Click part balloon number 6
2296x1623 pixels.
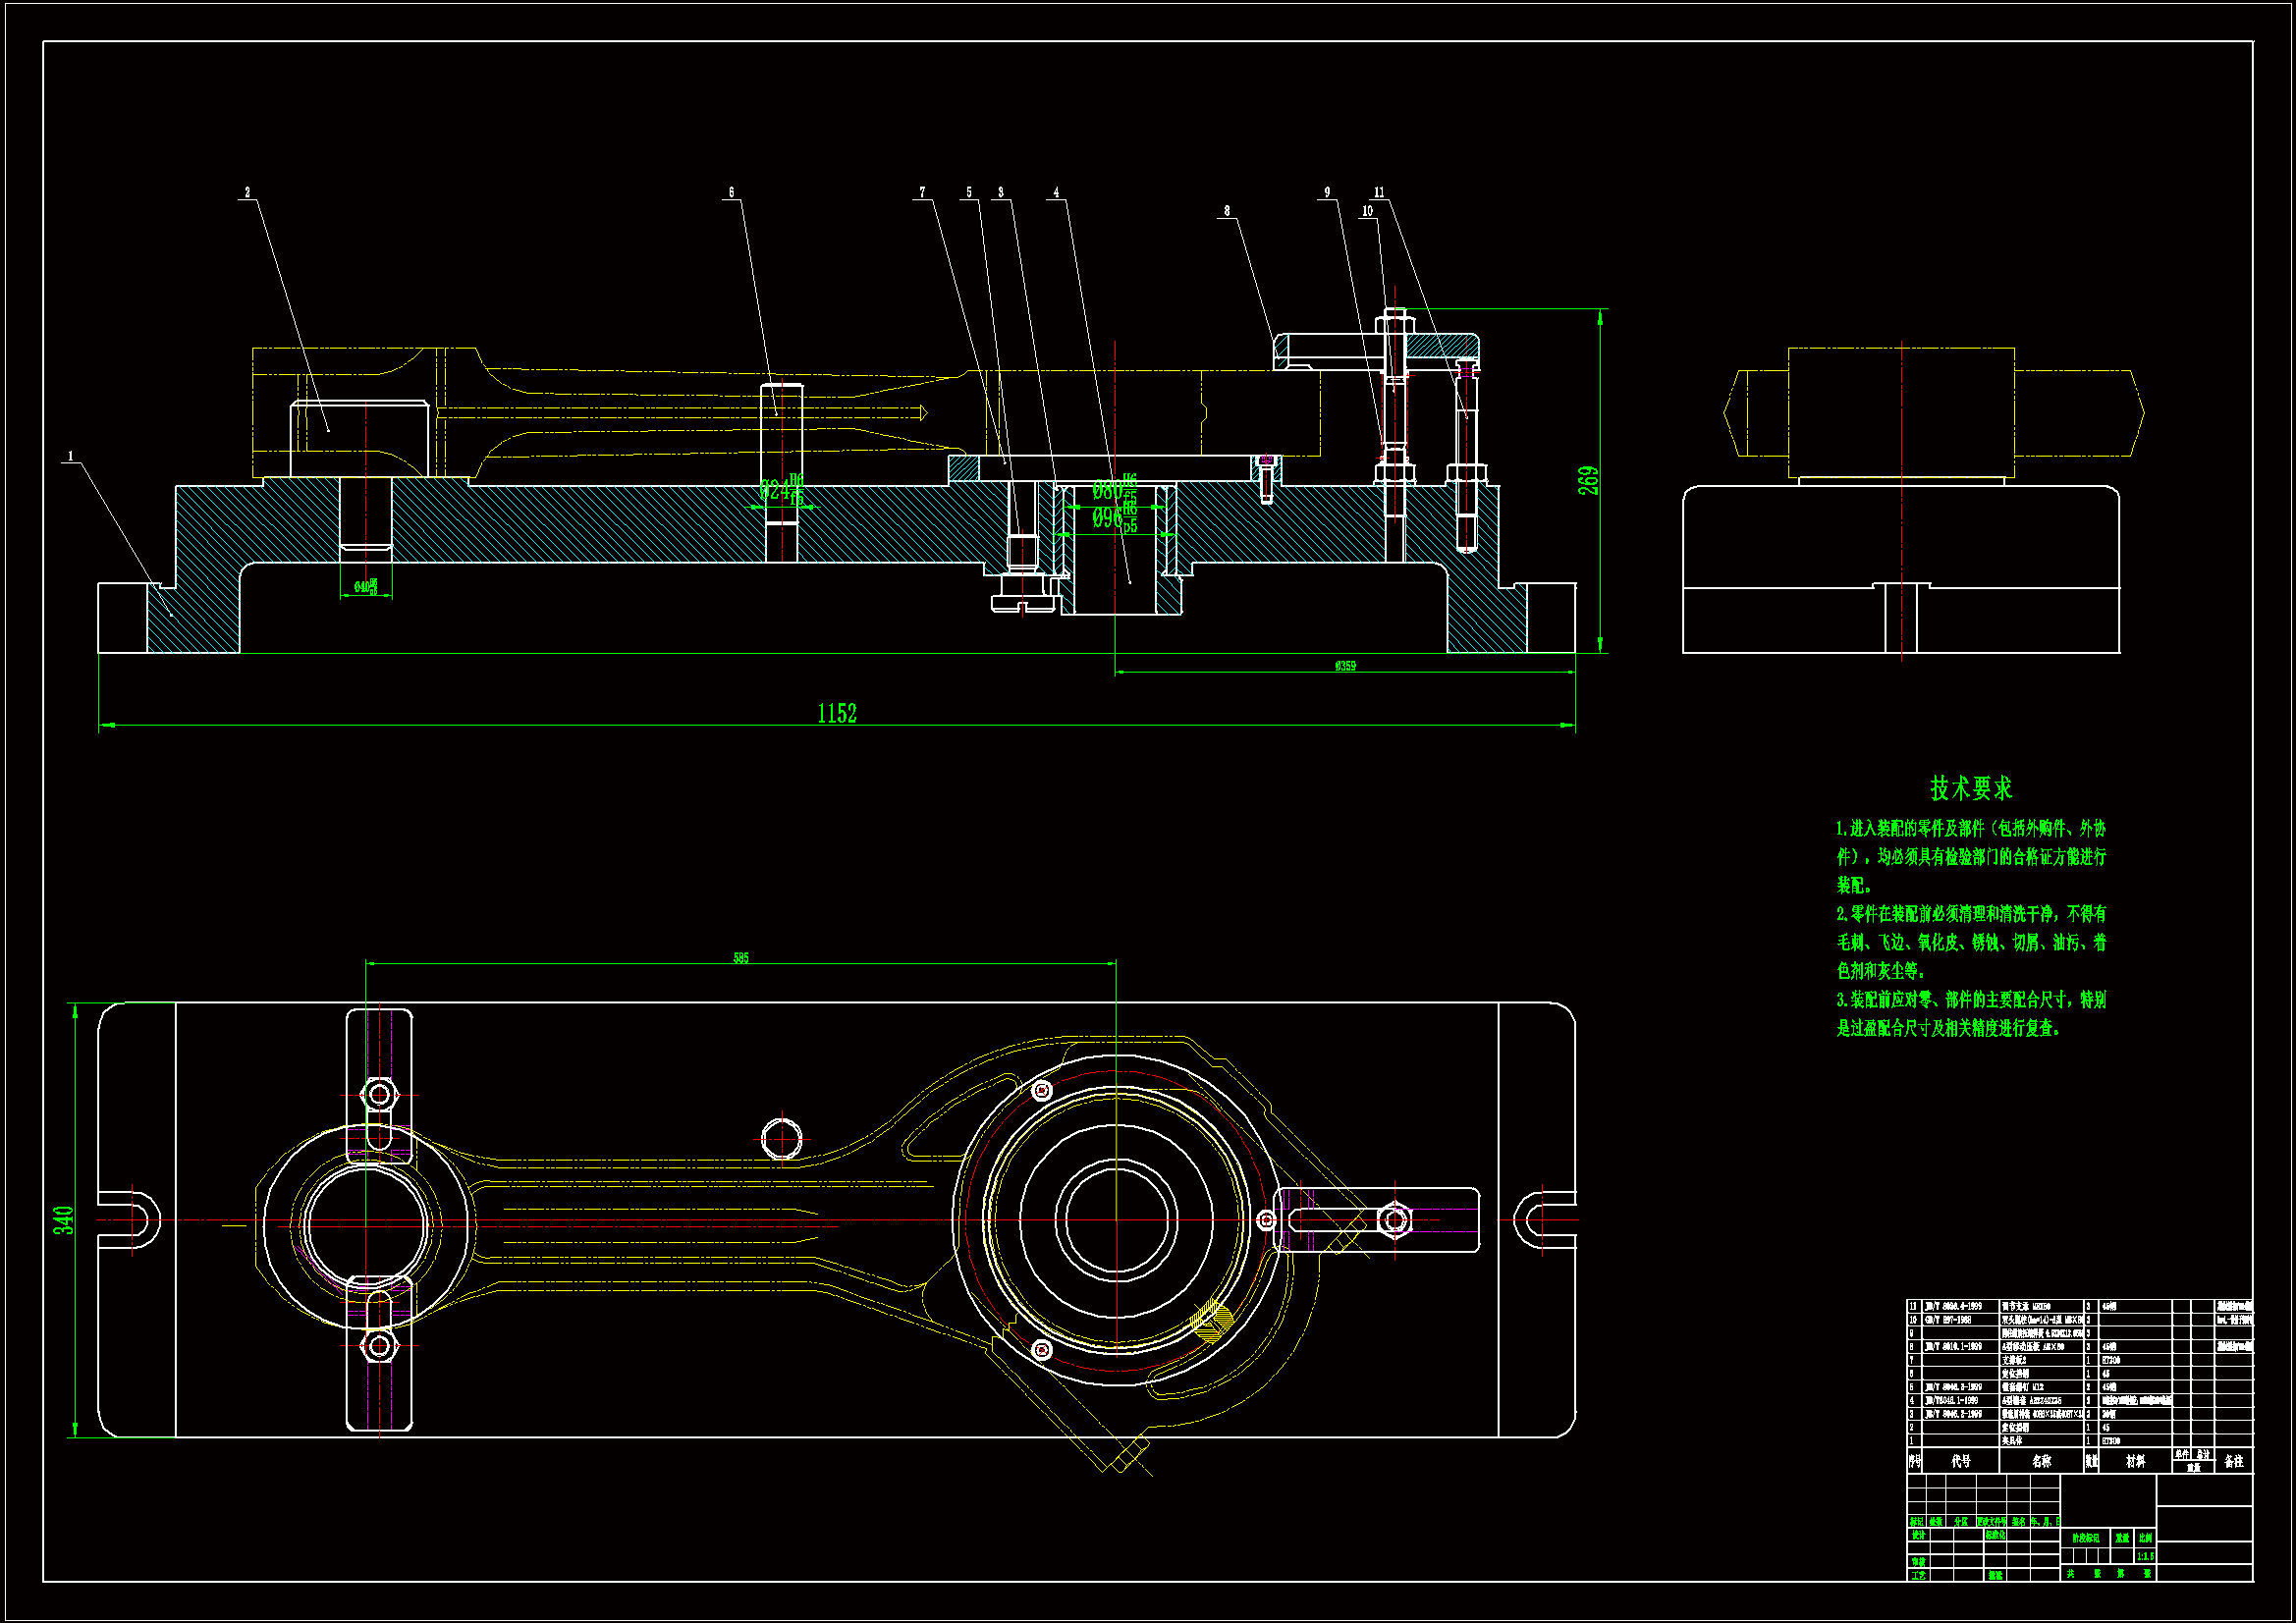pos(731,193)
